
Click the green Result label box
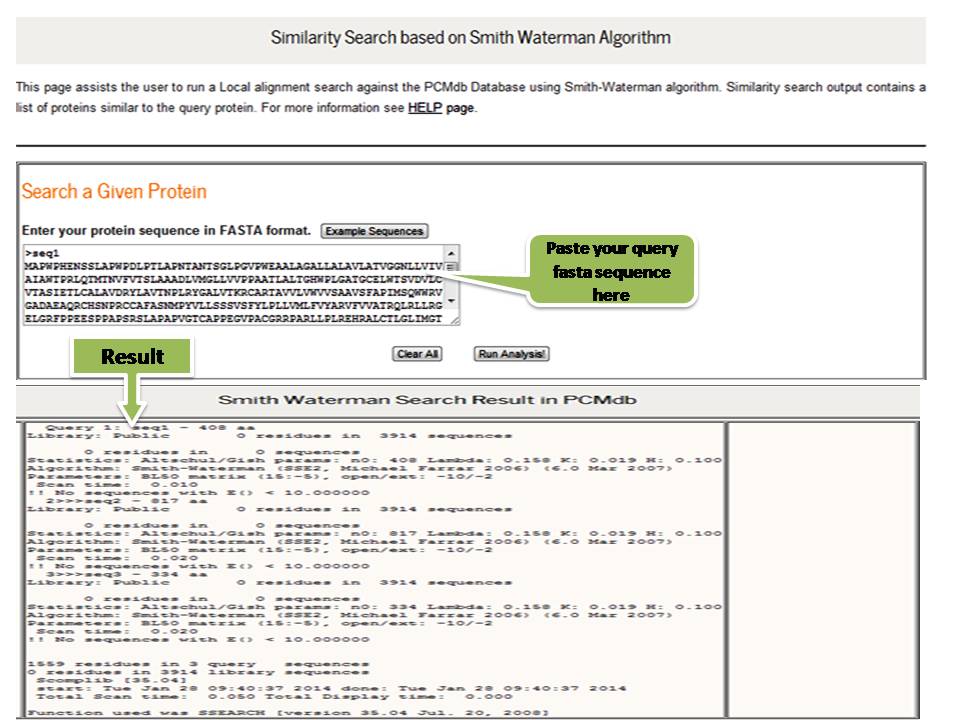[132, 357]
